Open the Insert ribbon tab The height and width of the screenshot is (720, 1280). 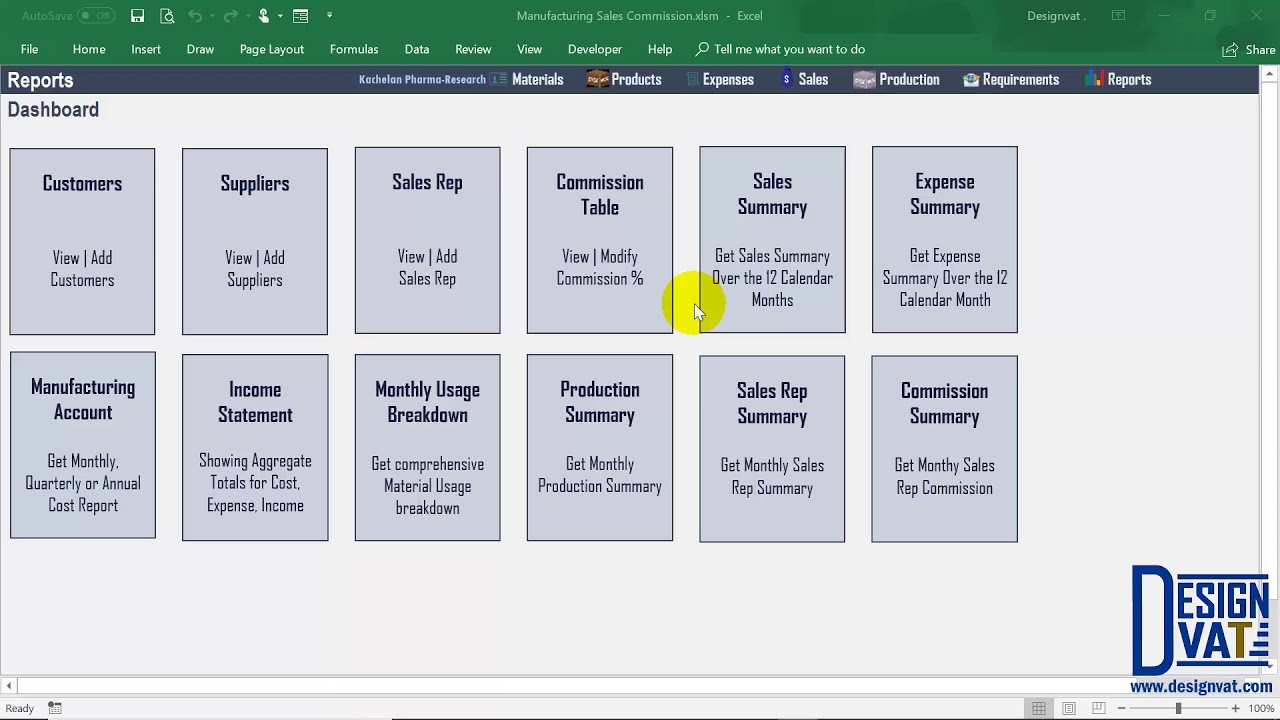click(x=146, y=49)
